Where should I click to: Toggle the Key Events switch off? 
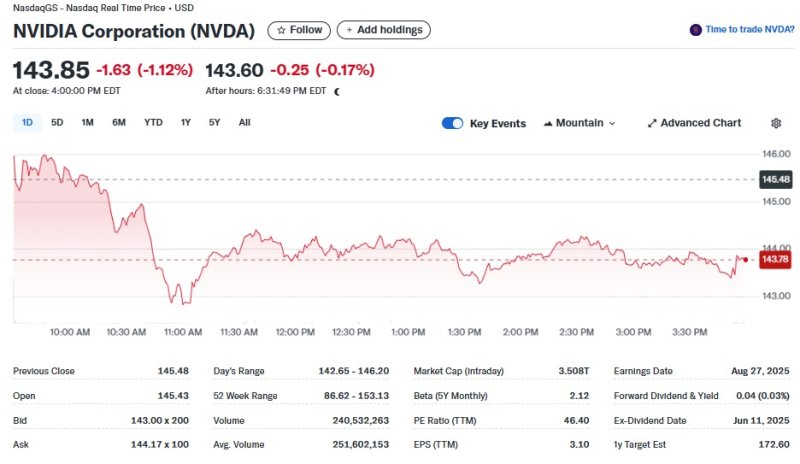tap(452, 123)
